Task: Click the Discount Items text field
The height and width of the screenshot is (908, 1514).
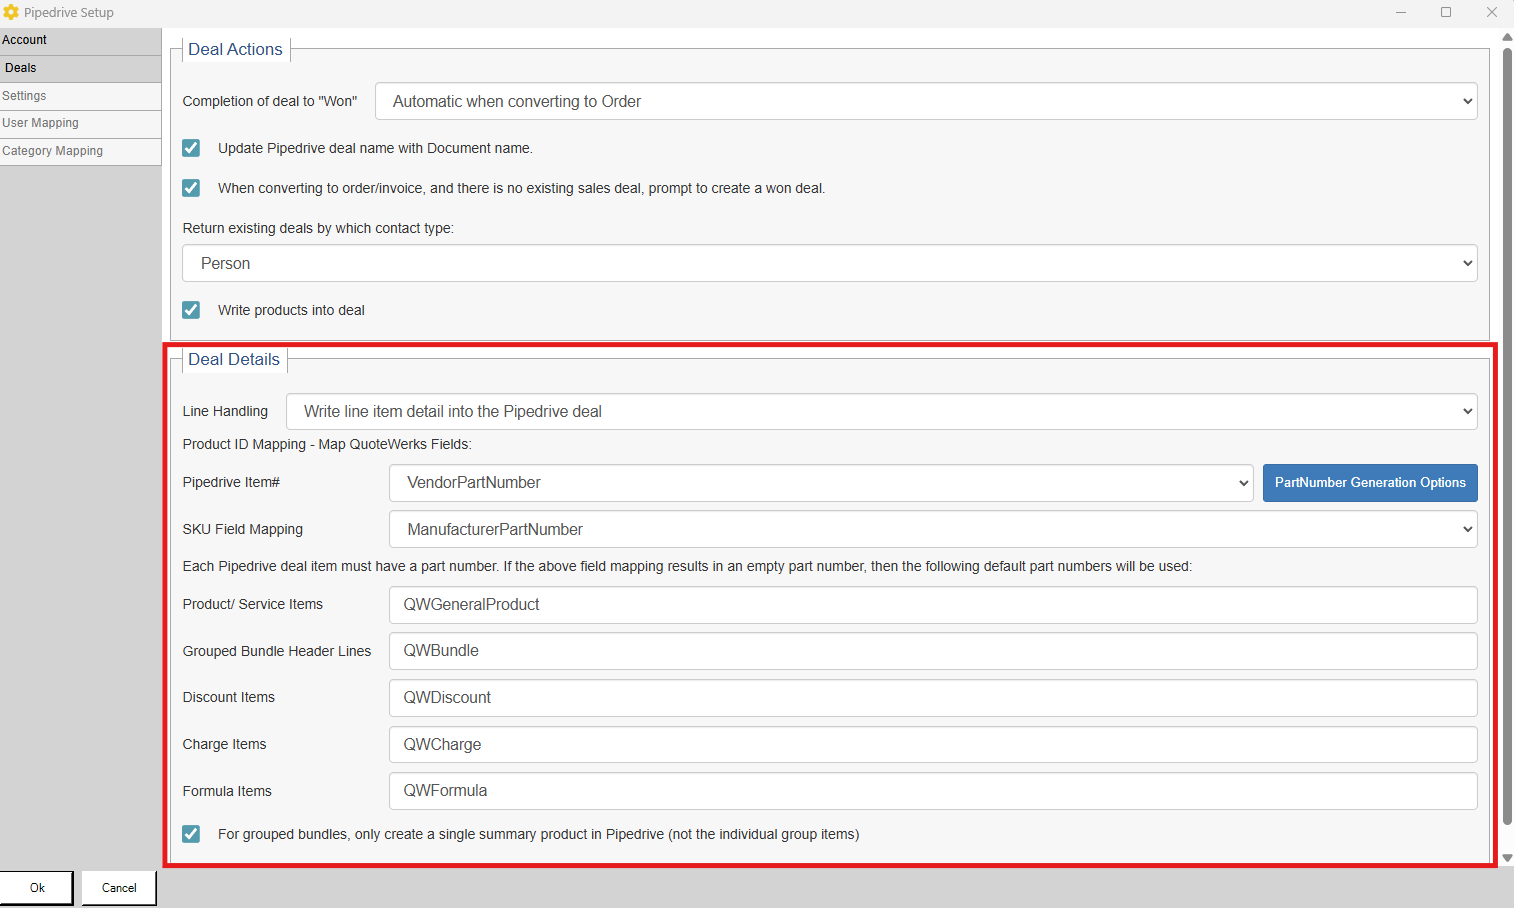Action: click(932, 698)
